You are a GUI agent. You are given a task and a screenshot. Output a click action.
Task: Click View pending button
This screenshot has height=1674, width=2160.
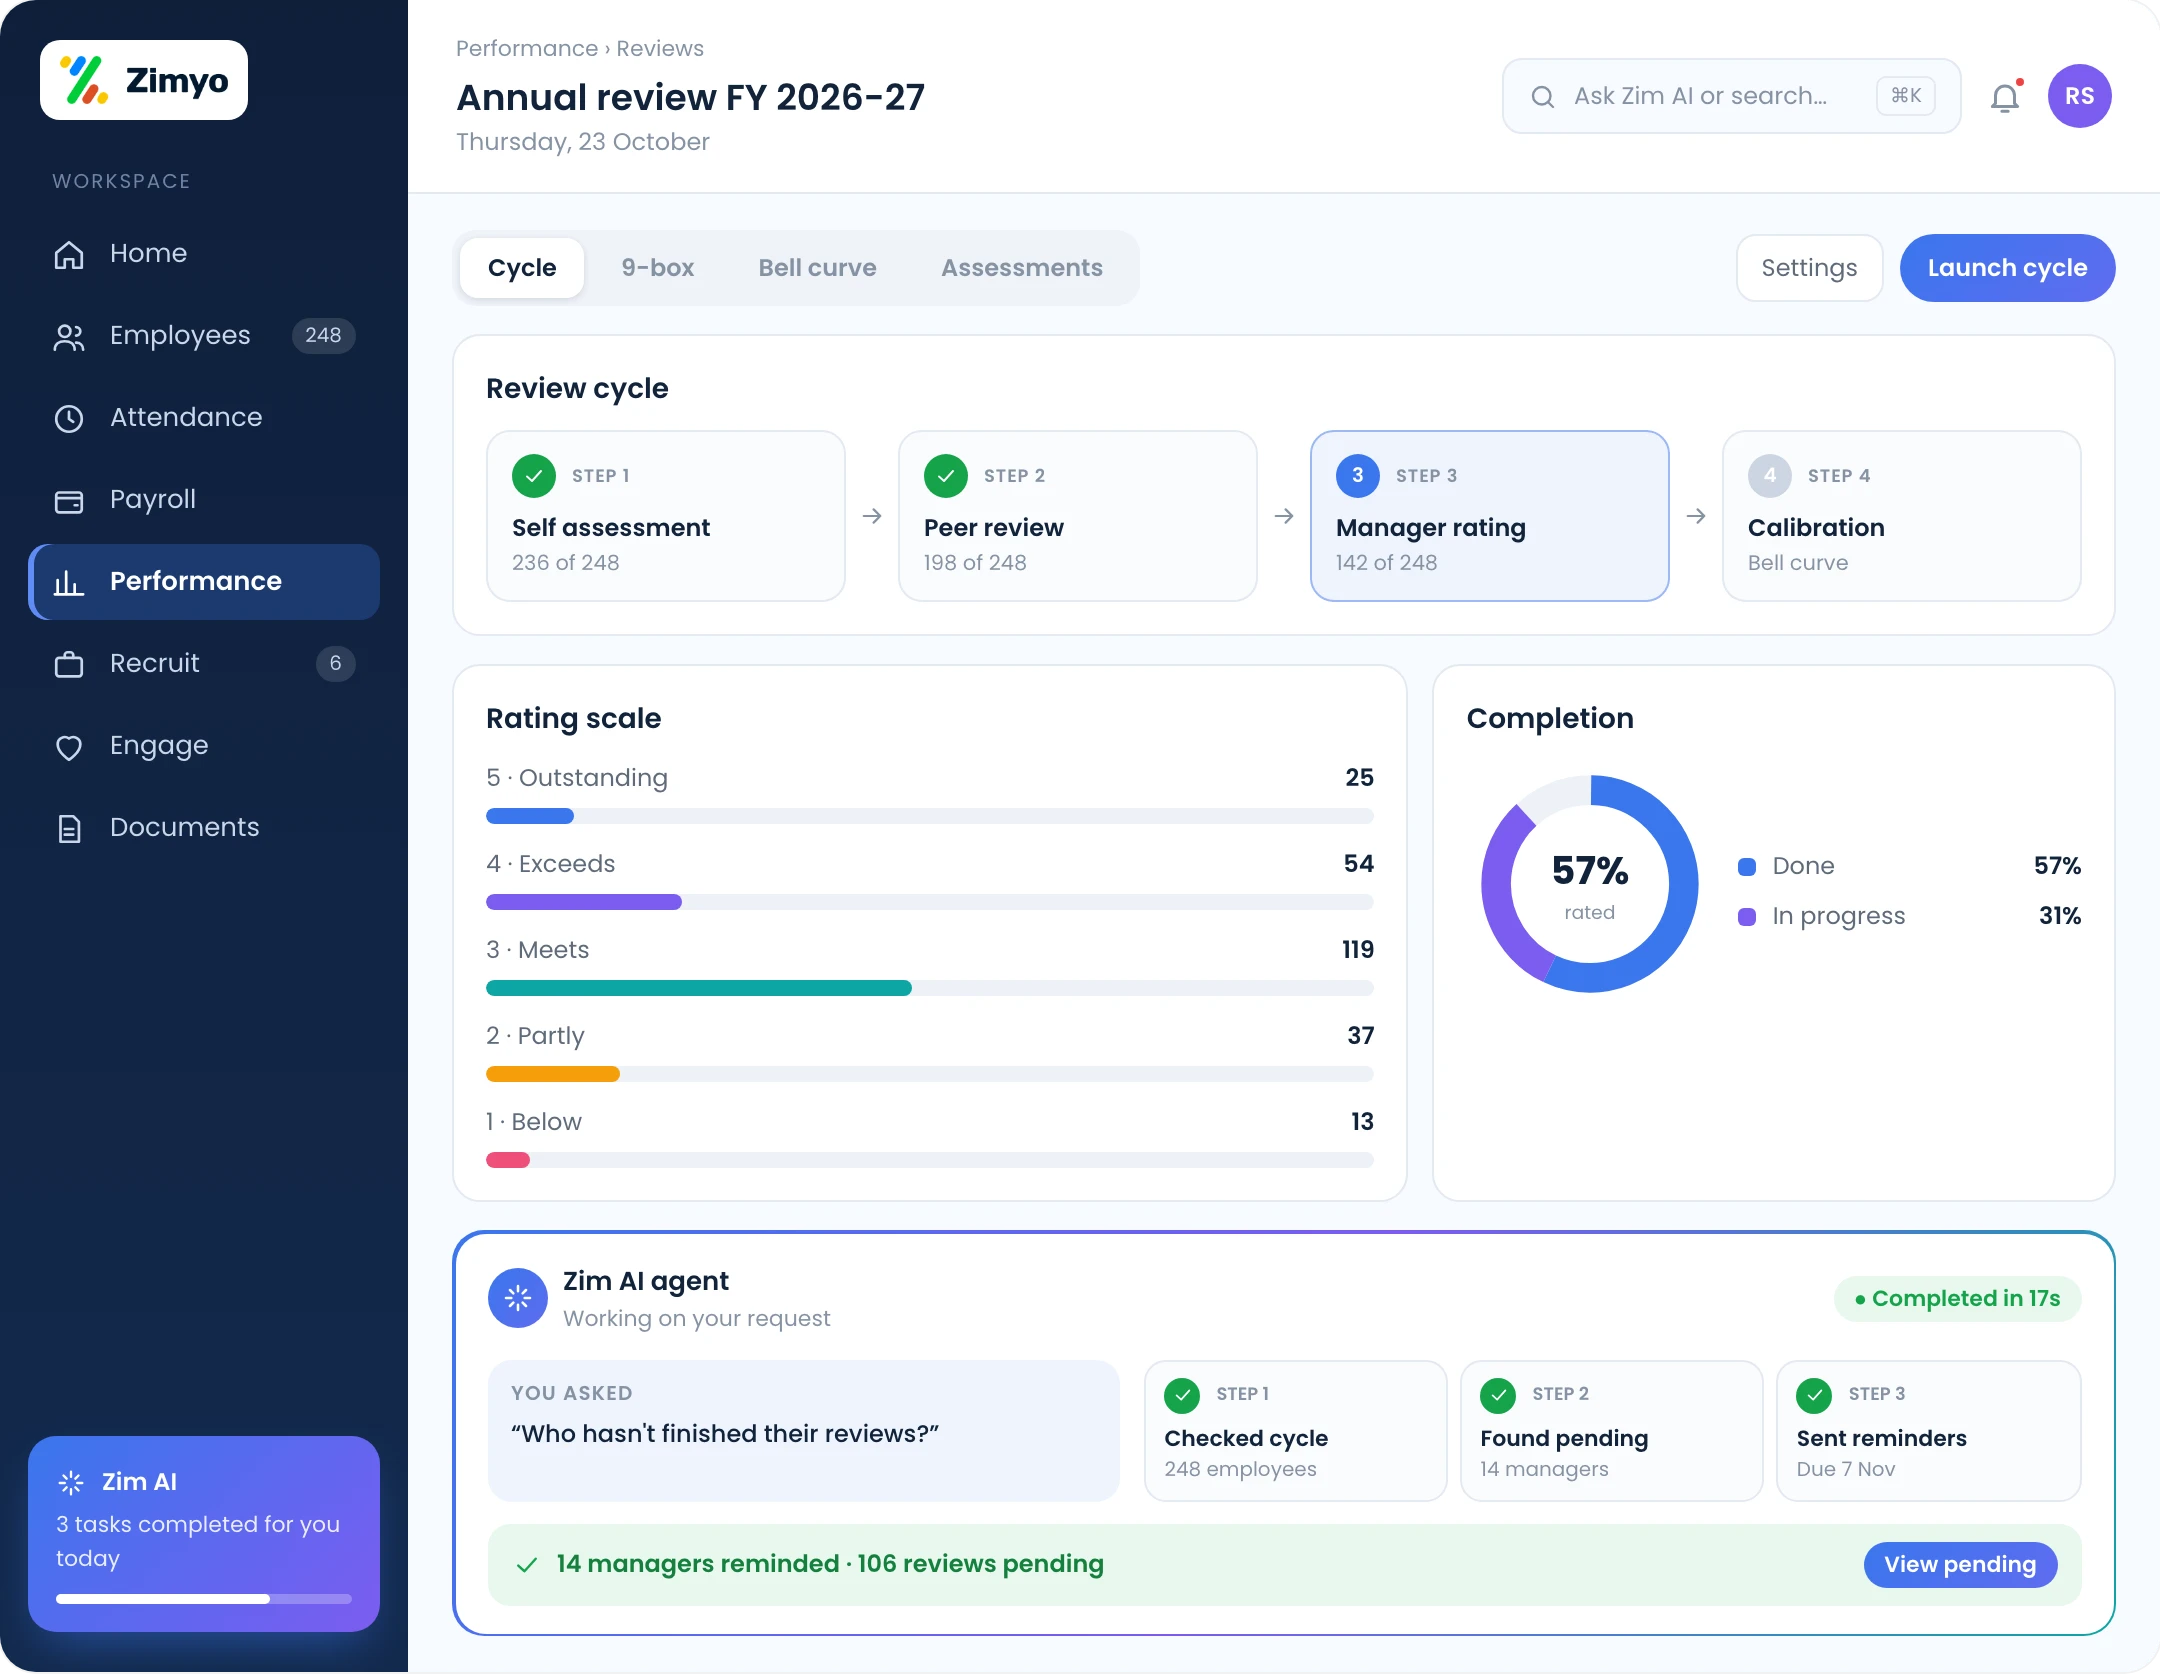(x=1960, y=1564)
